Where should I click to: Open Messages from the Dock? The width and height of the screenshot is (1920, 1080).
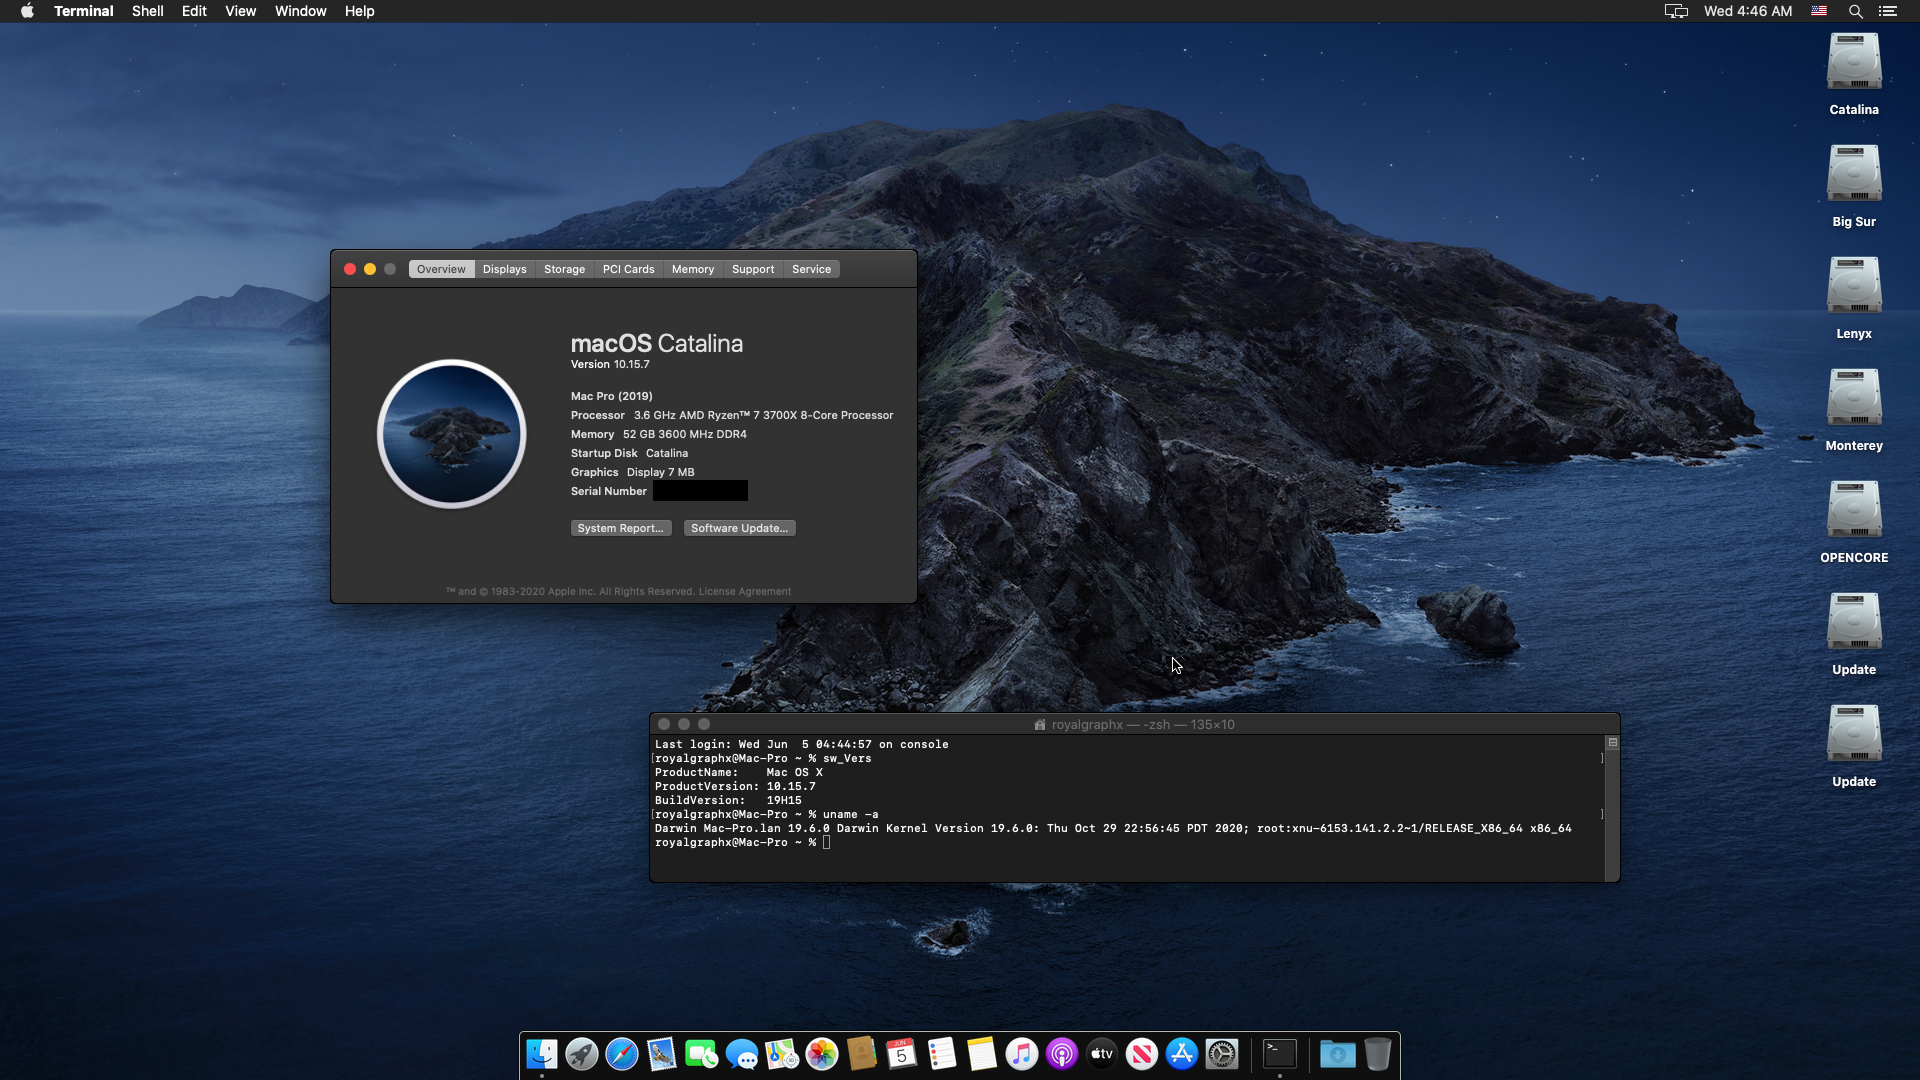(741, 1054)
